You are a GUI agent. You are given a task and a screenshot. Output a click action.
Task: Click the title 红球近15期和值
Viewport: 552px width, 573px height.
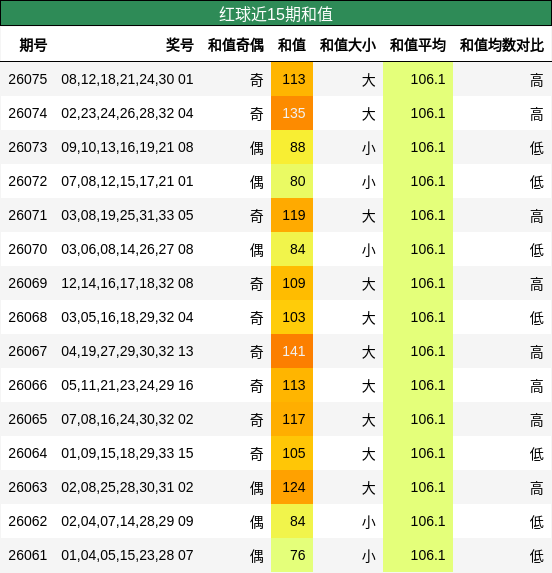coord(276,14)
